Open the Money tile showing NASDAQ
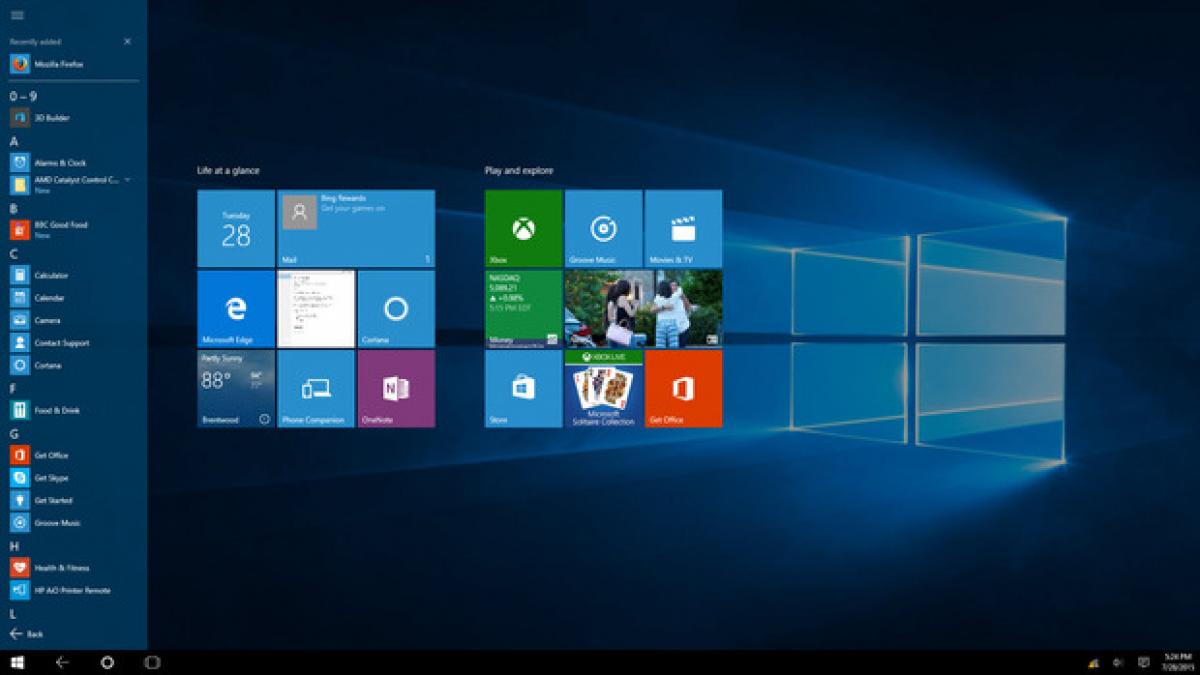This screenshot has width=1200, height=675. click(x=521, y=305)
